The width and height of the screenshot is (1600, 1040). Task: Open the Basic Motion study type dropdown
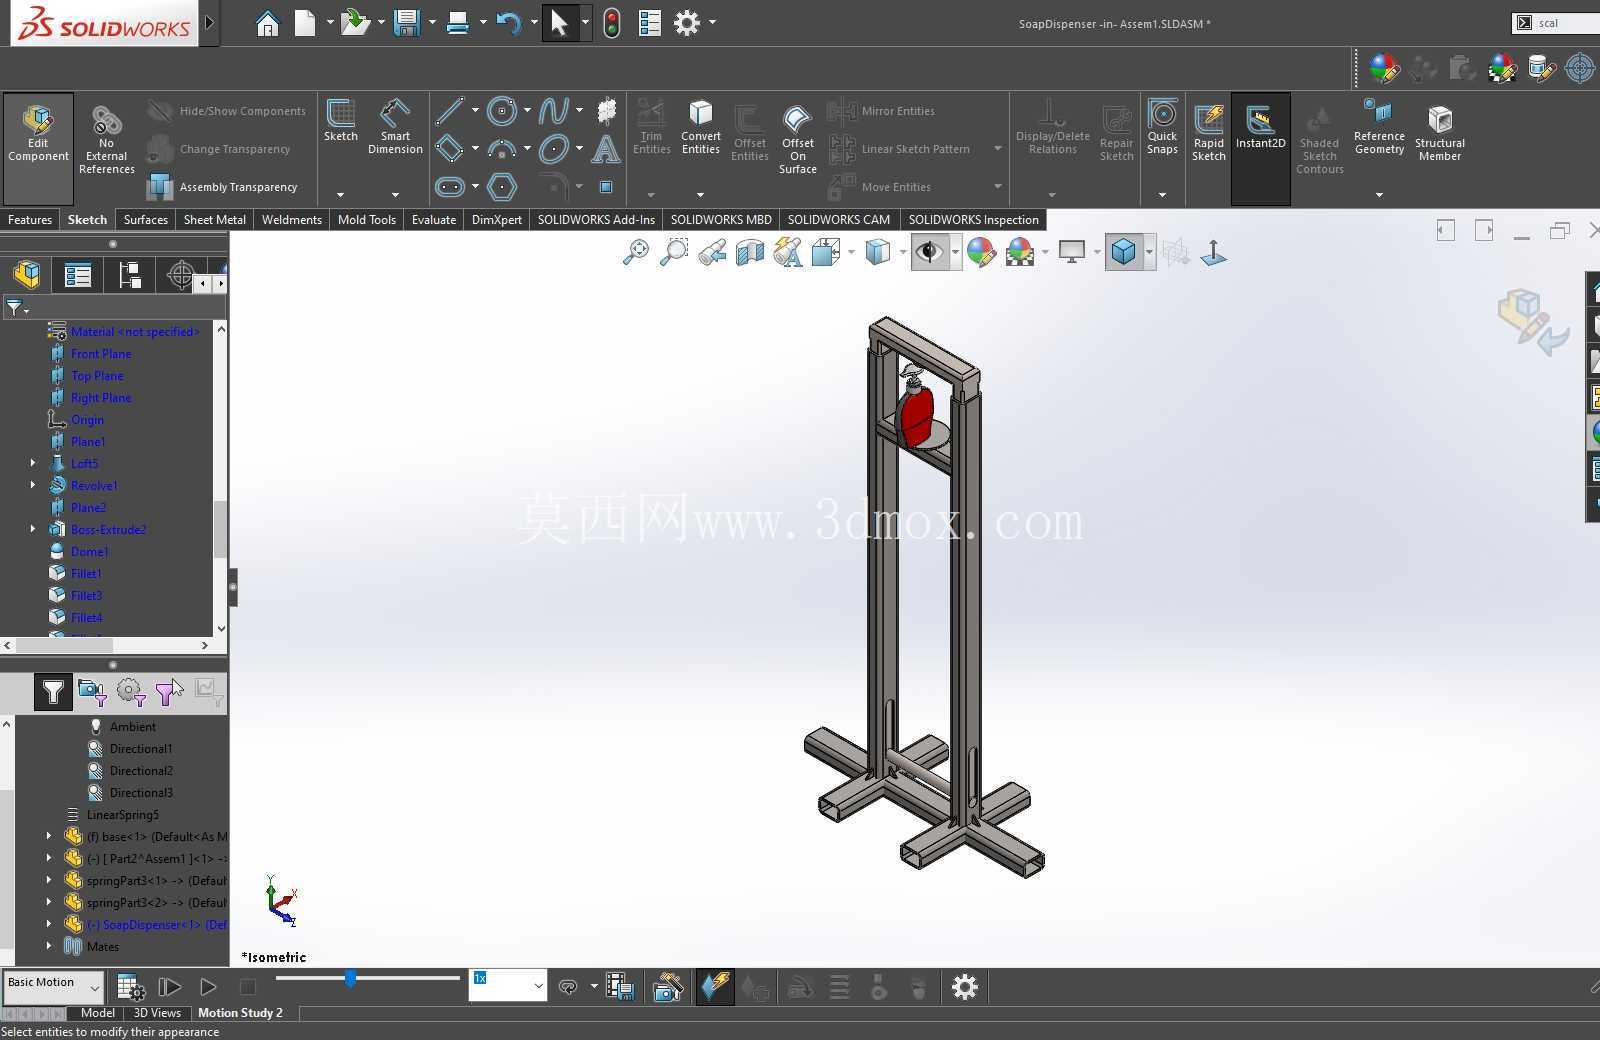53,986
